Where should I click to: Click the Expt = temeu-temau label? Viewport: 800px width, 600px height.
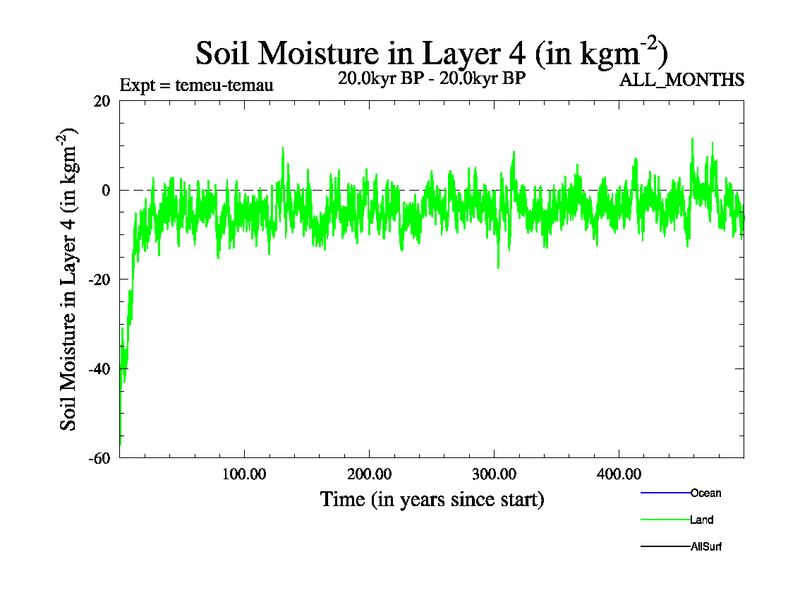tap(196, 85)
